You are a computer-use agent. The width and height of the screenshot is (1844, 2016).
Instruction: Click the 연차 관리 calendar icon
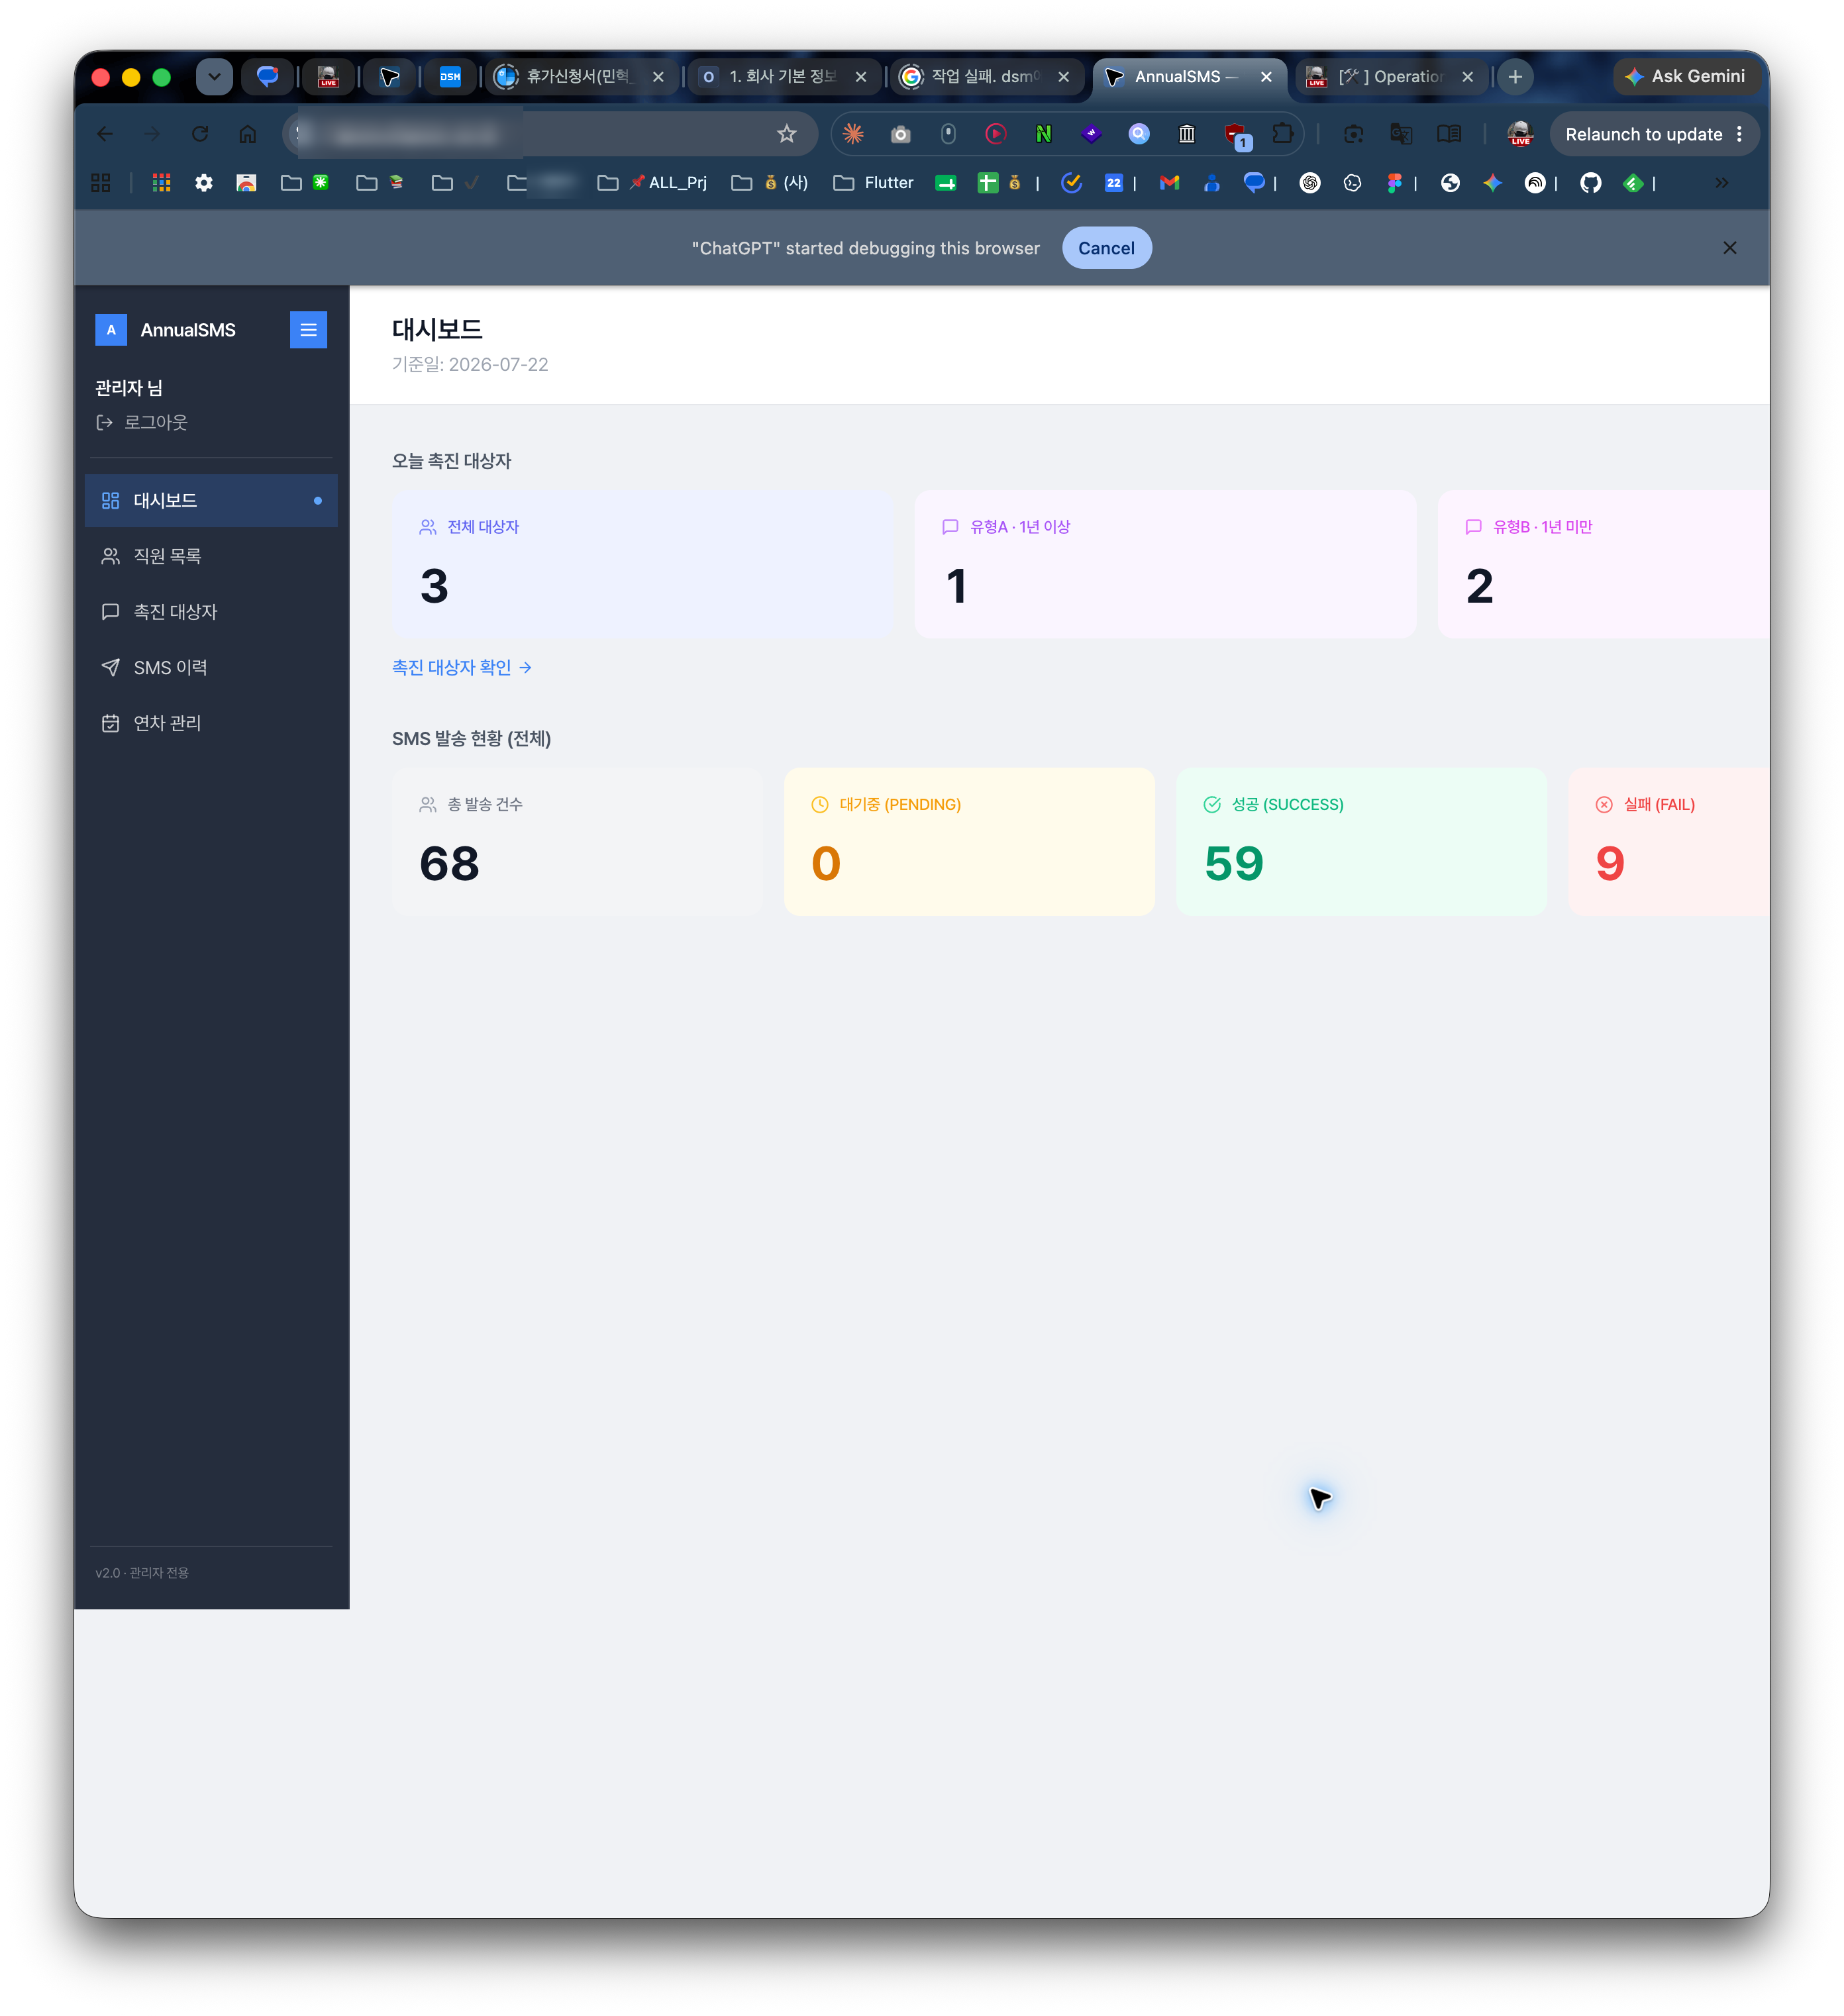coord(110,723)
